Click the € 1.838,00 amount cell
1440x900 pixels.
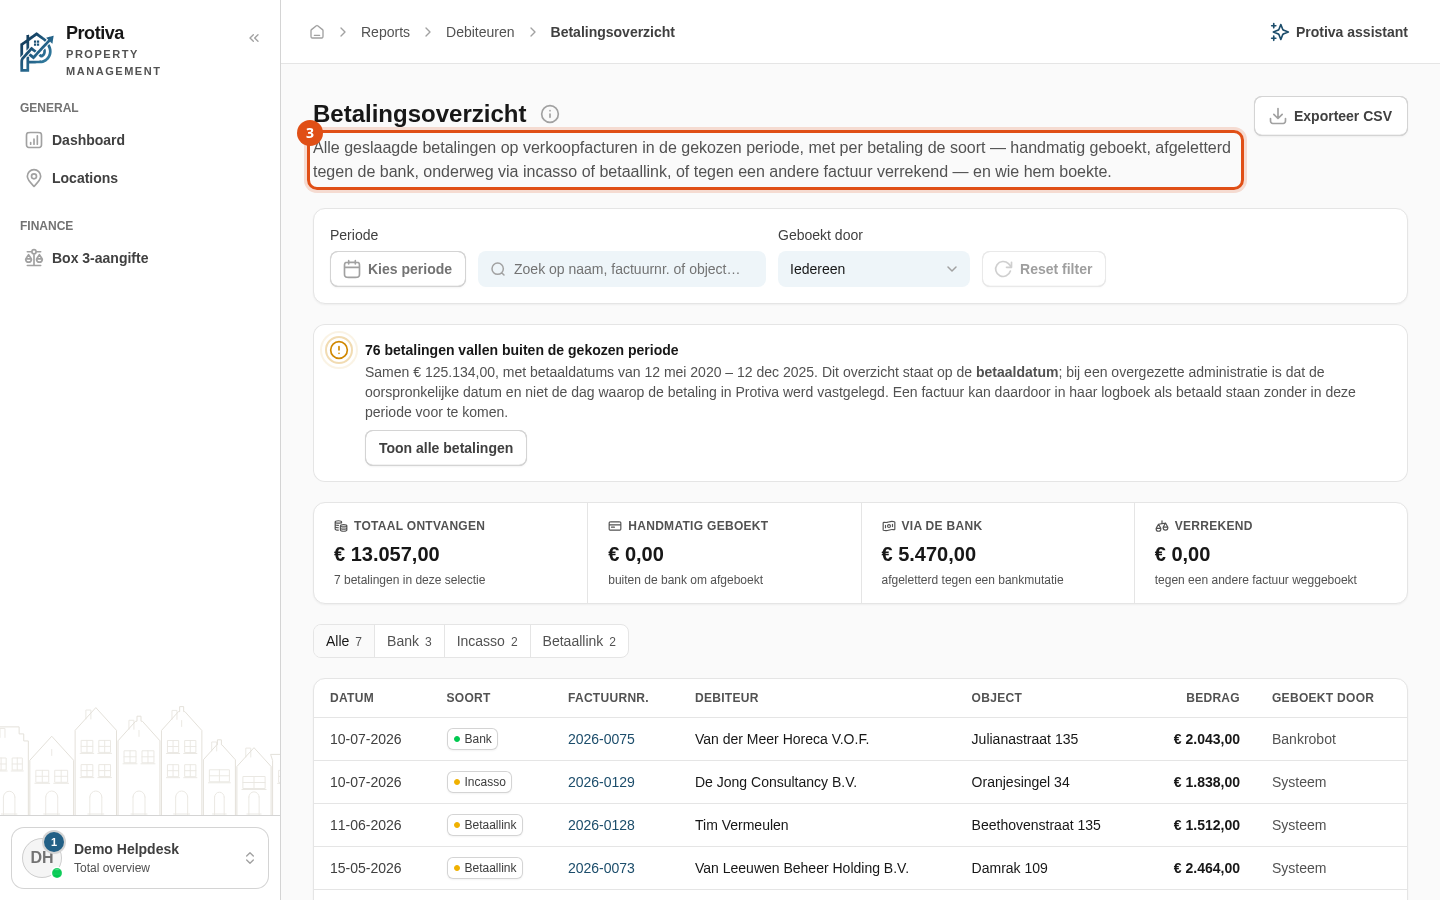pyautogui.click(x=1207, y=782)
